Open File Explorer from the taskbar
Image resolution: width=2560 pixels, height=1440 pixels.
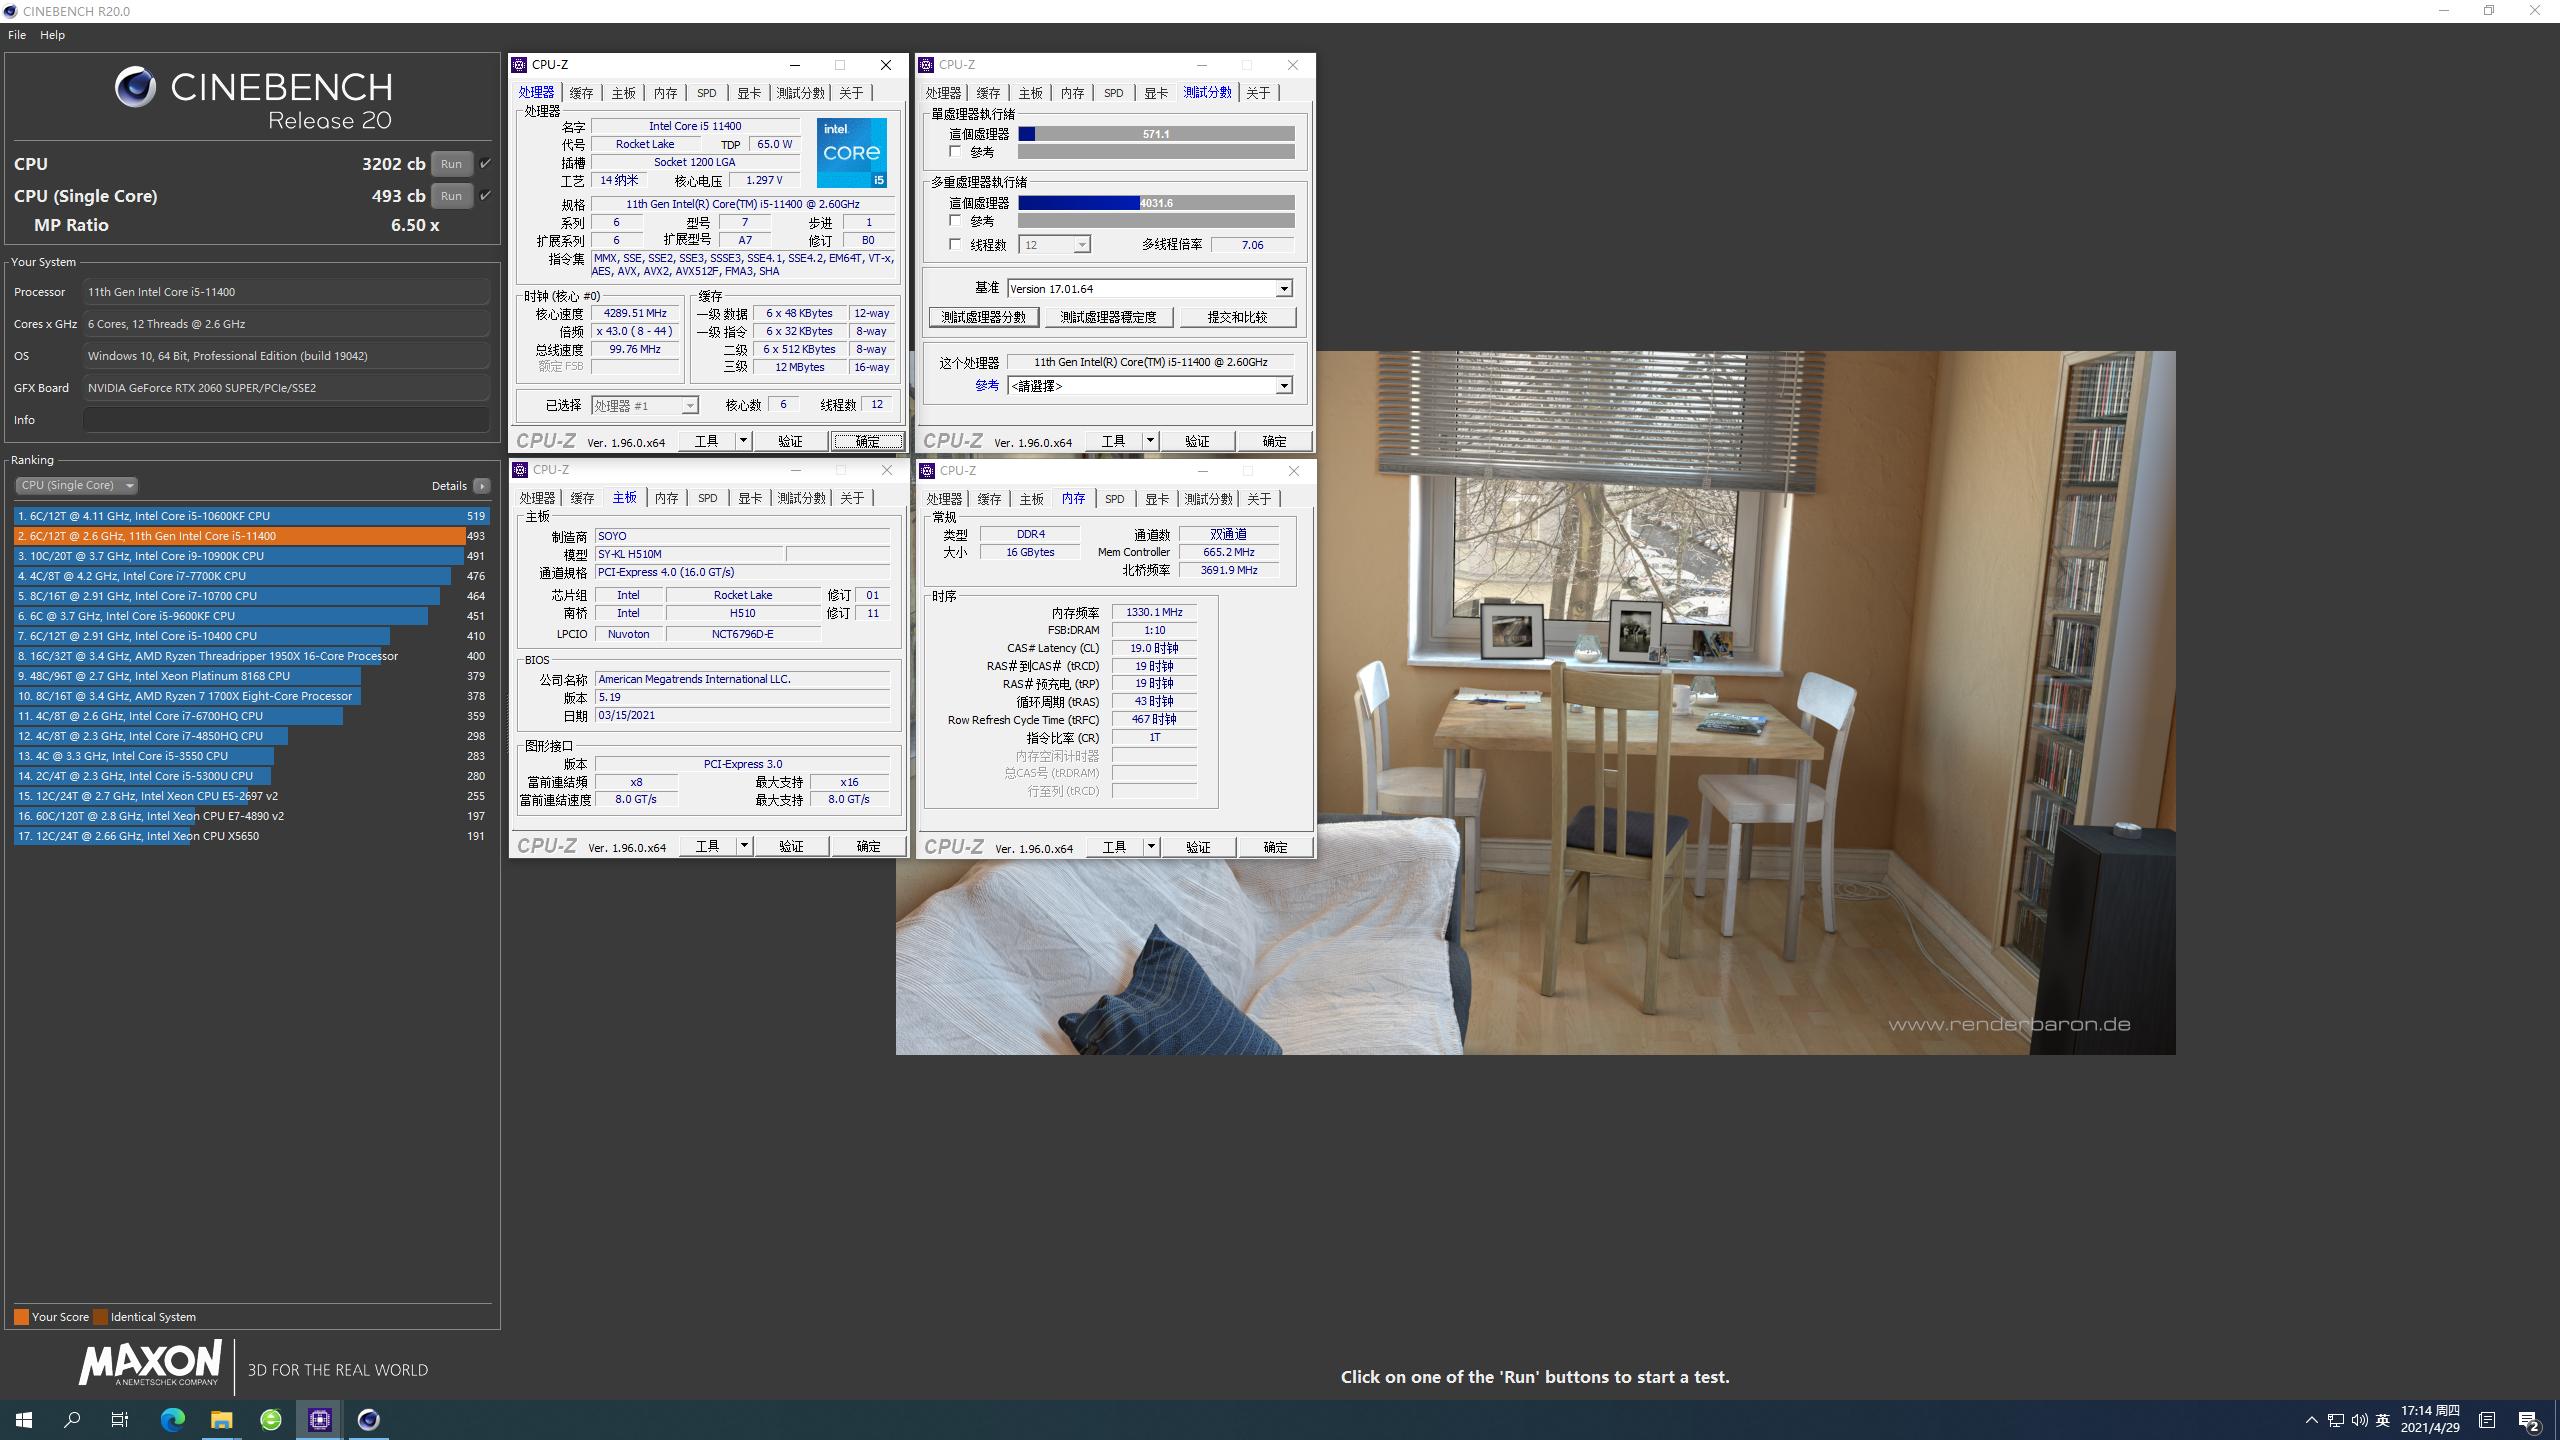[x=221, y=1419]
